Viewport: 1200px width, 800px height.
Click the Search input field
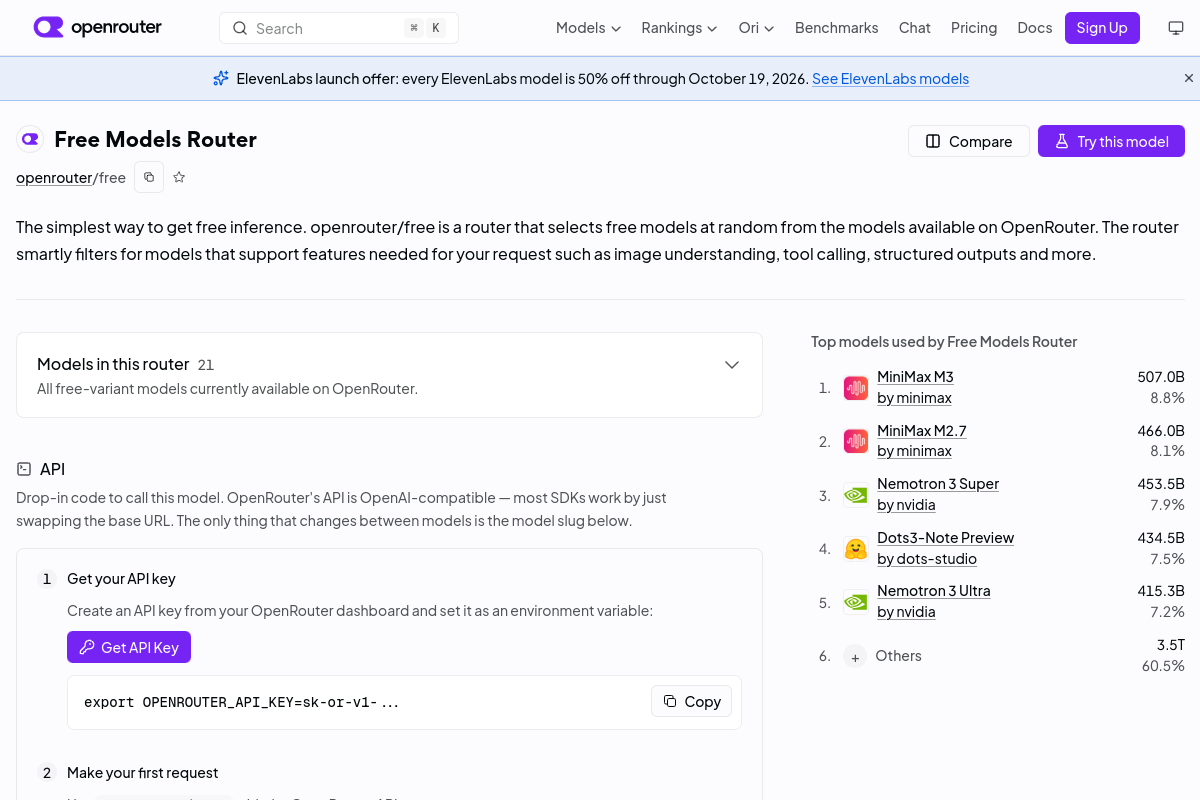click(x=339, y=28)
